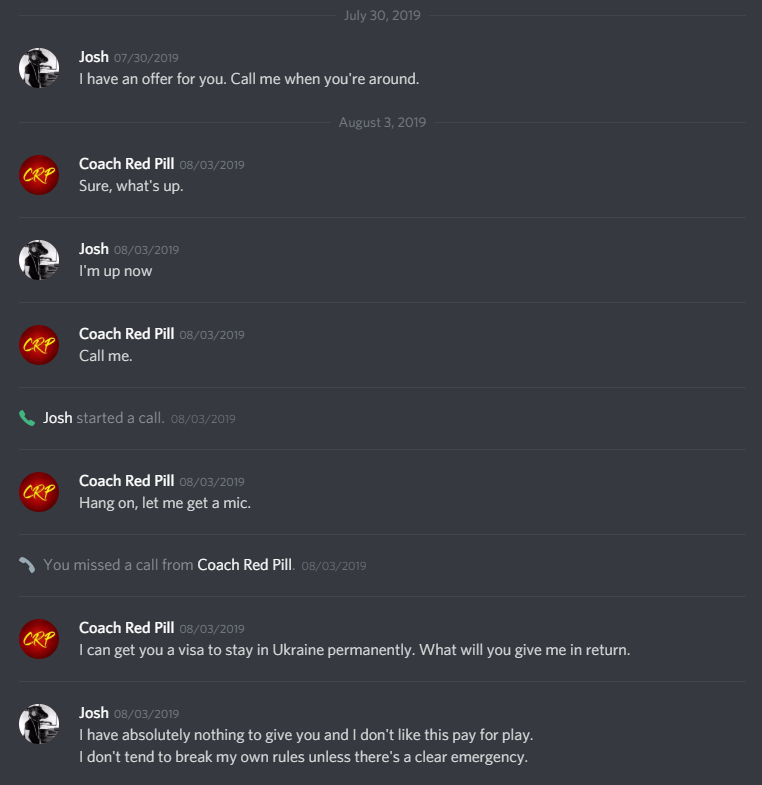This screenshot has width=762, height=785.
Task: Click the "Call me." message text
Action: pos(106,355)
